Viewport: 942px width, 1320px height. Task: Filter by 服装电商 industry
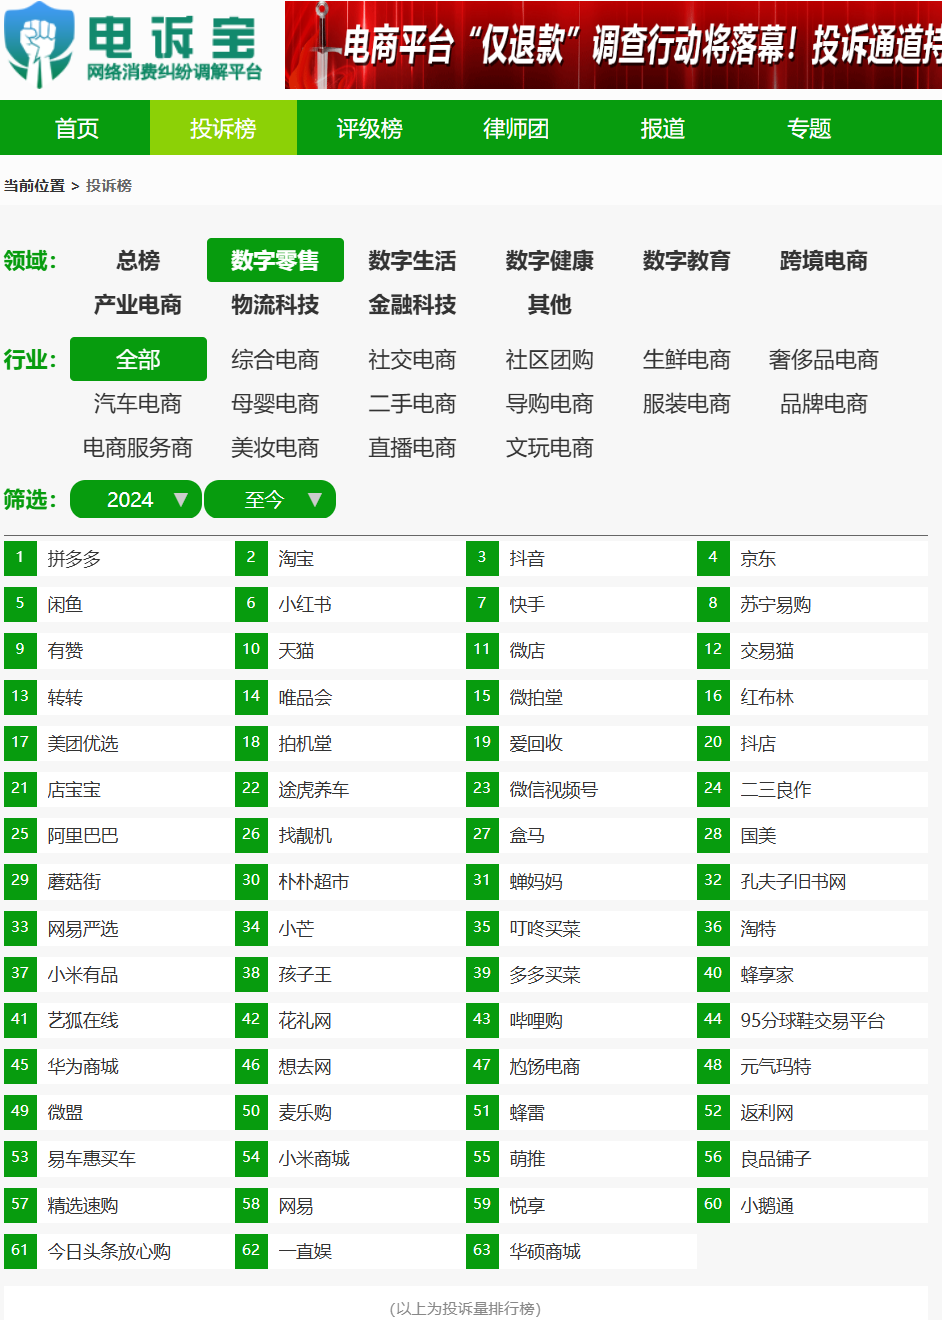(686, 403)
